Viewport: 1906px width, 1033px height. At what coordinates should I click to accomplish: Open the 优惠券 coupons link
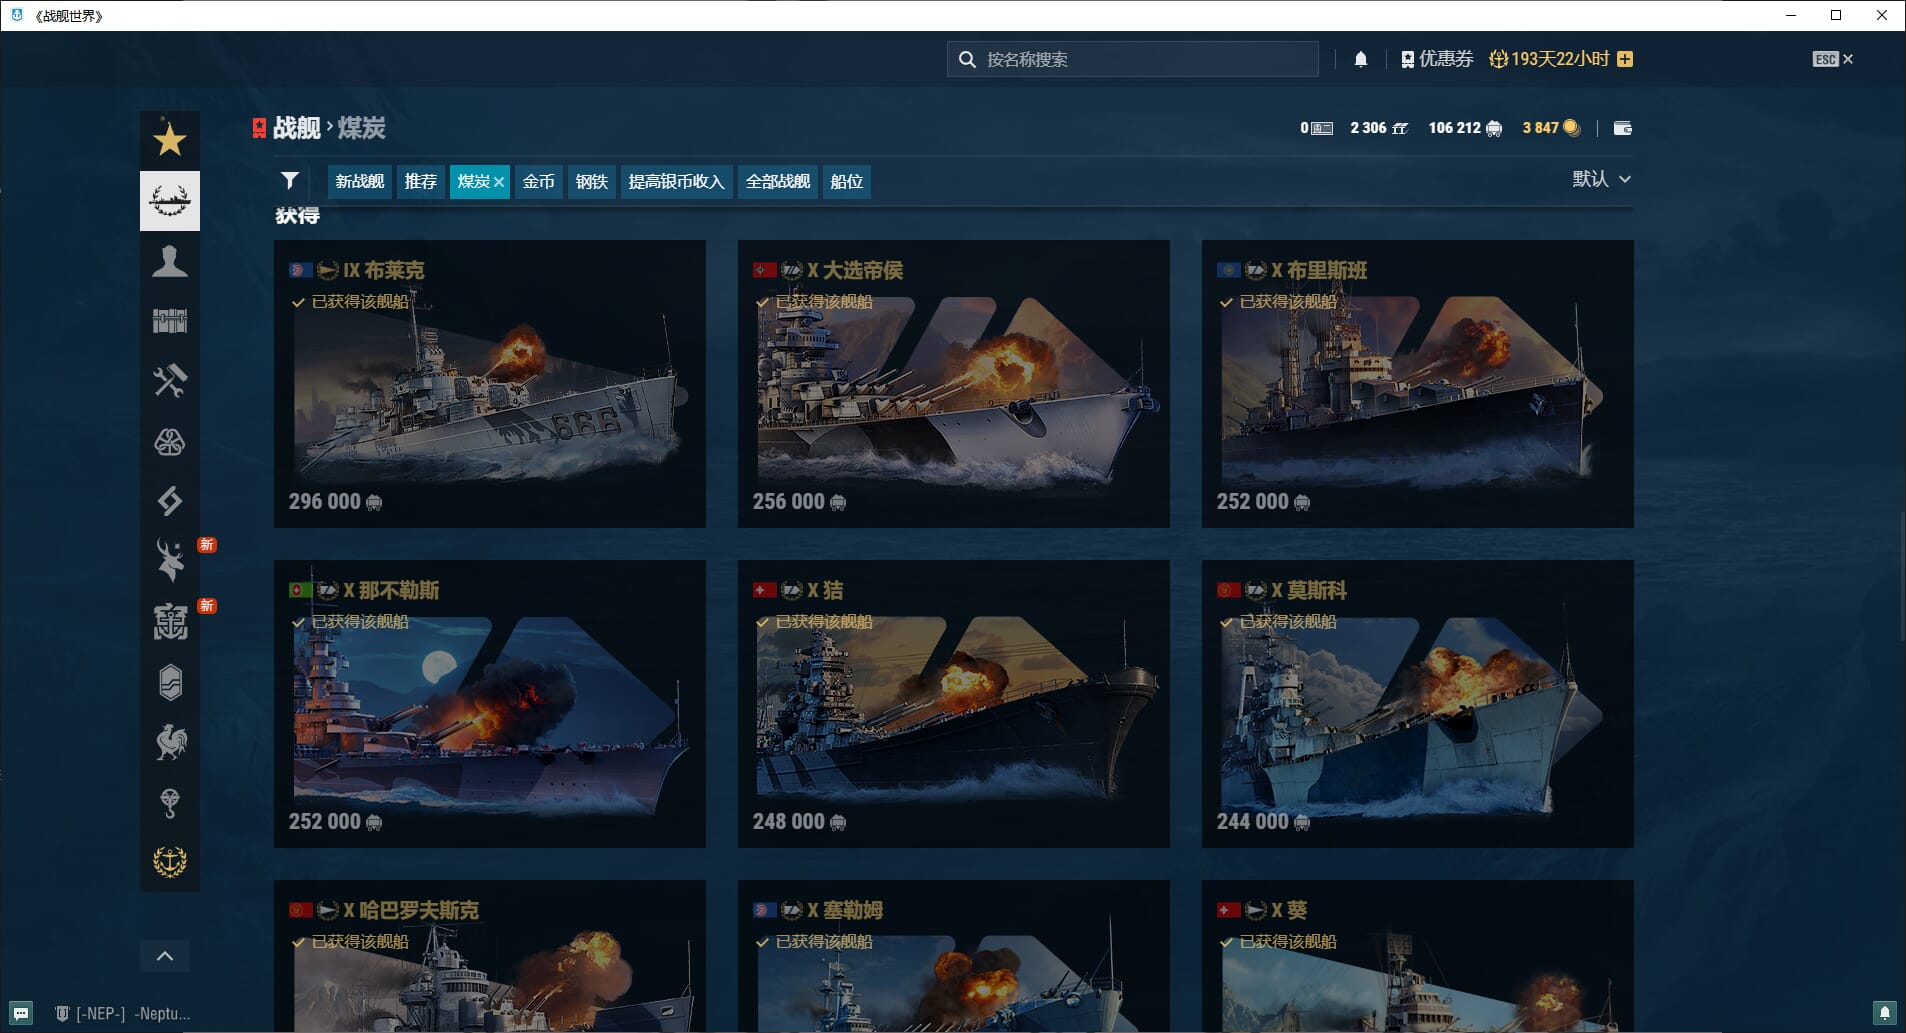coord(1436,59)
